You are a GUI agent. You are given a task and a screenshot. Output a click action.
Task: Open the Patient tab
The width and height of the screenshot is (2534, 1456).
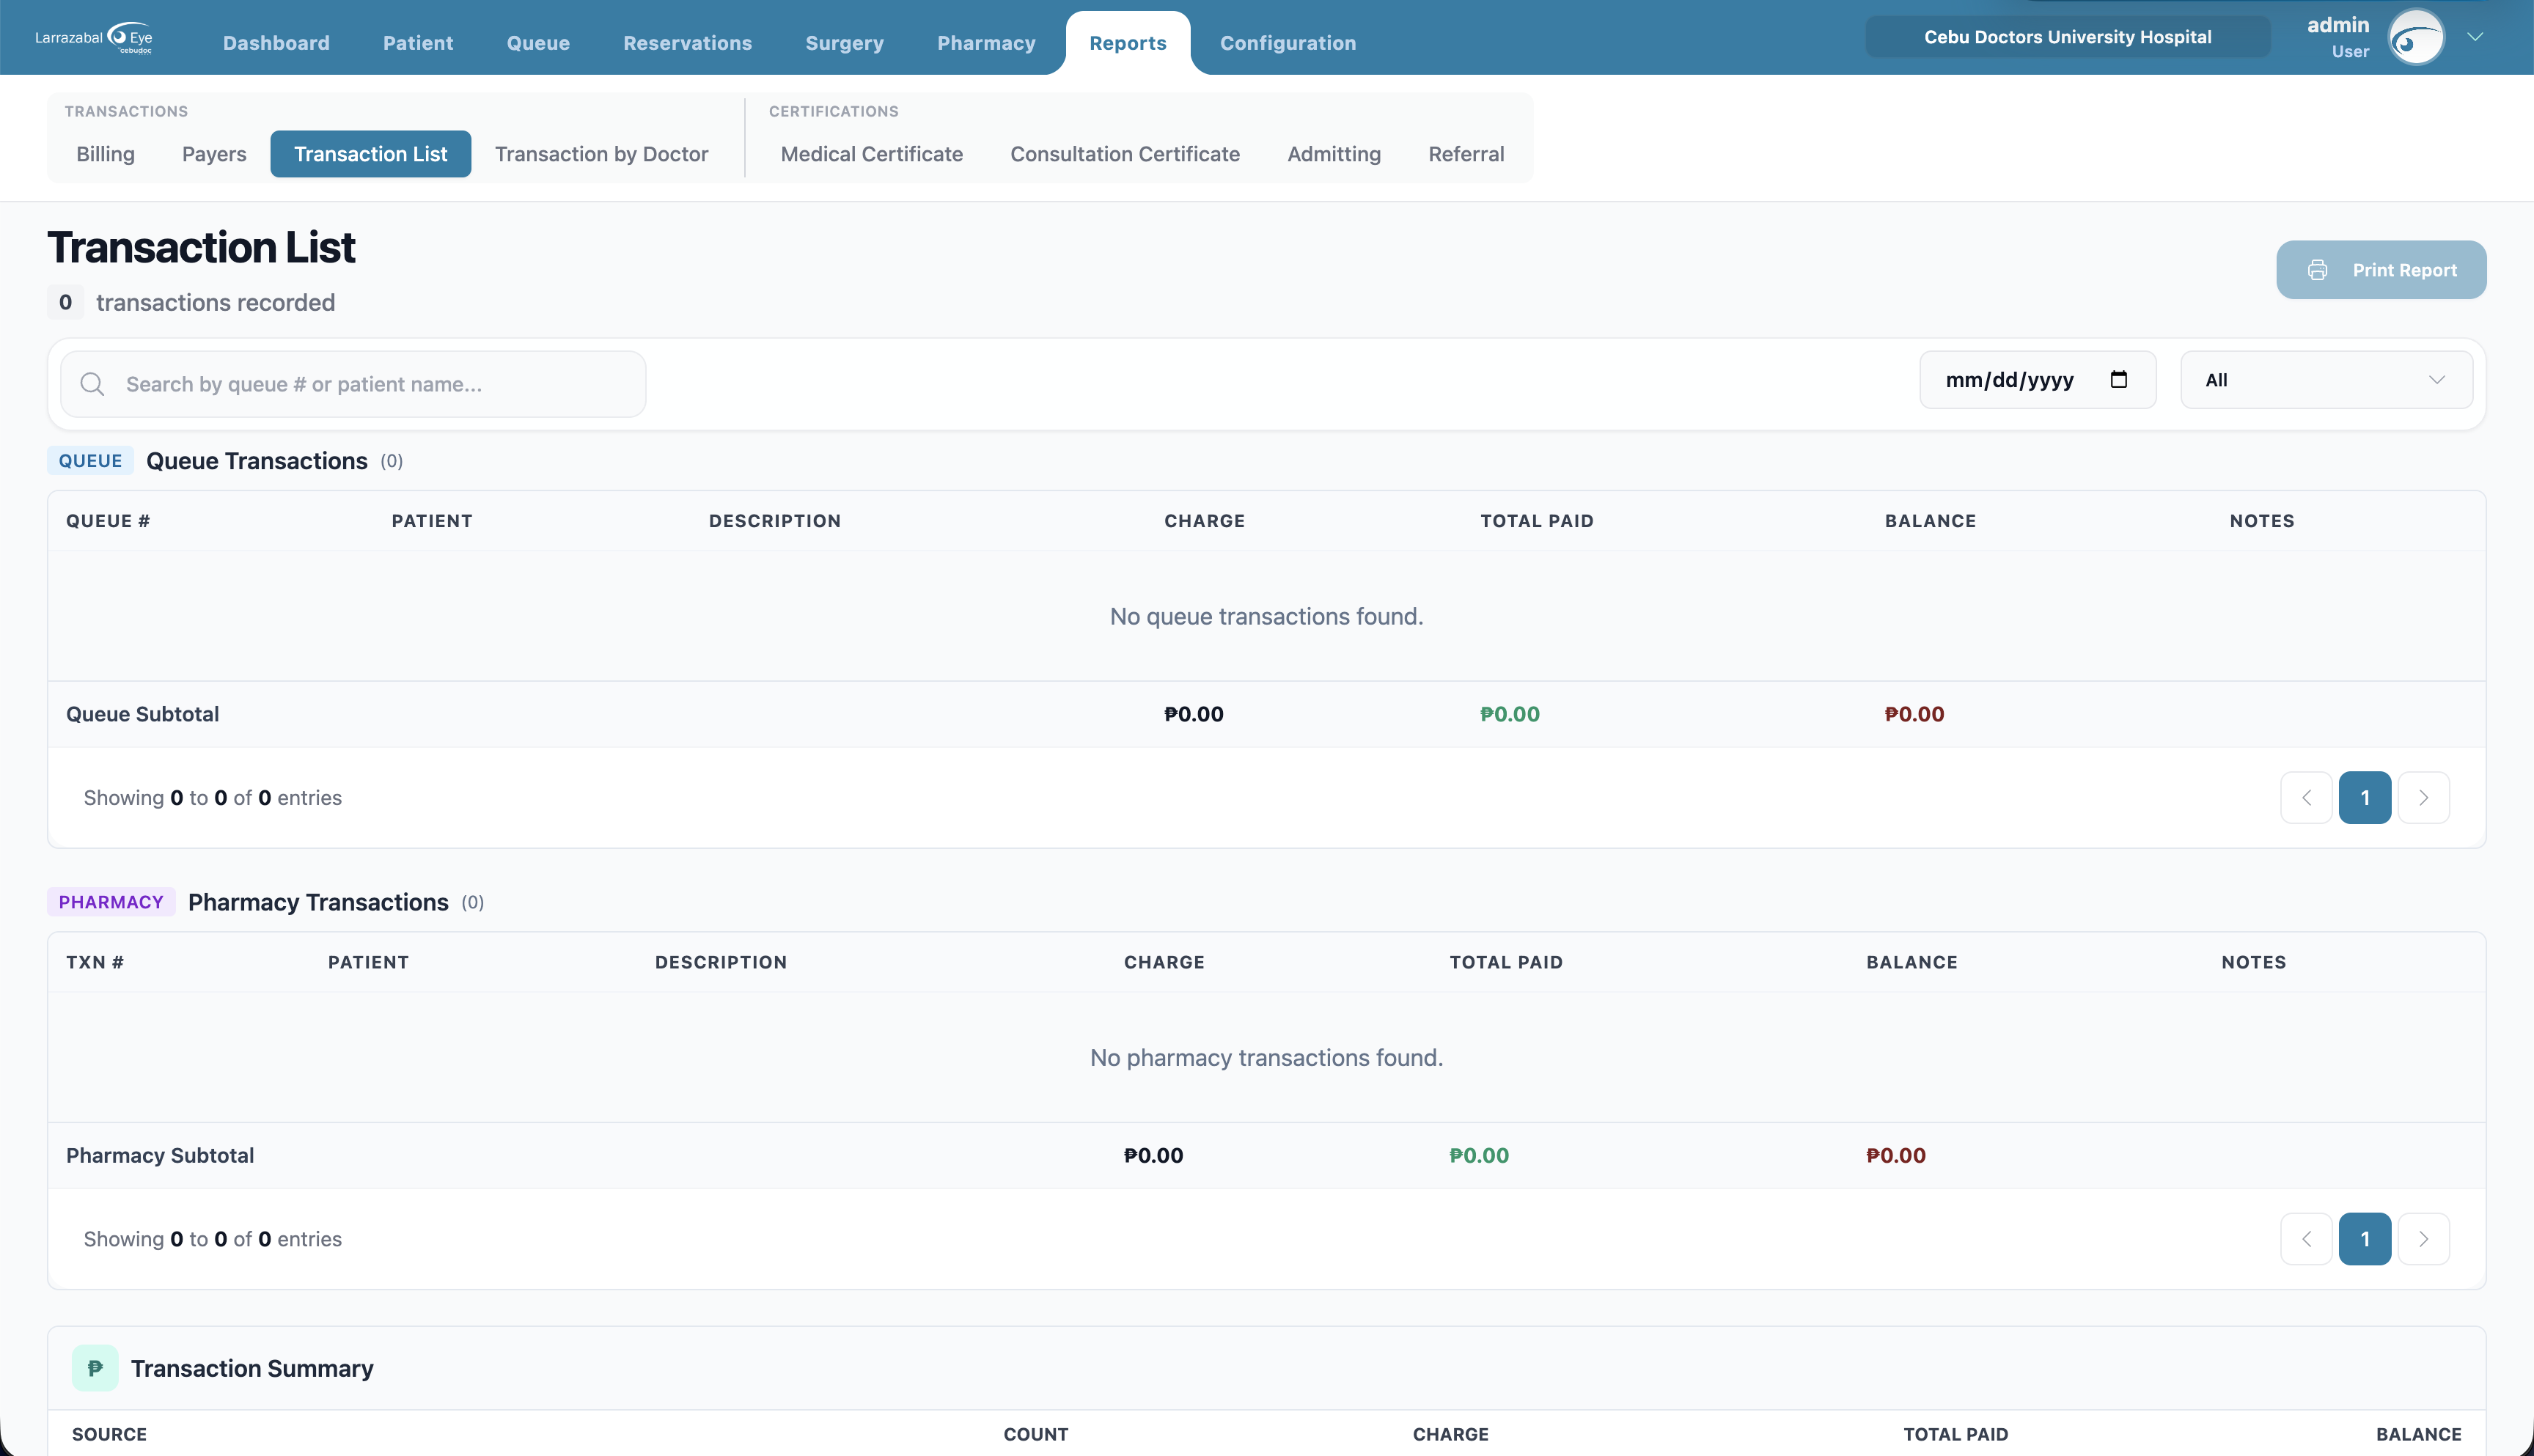[418, 43]
